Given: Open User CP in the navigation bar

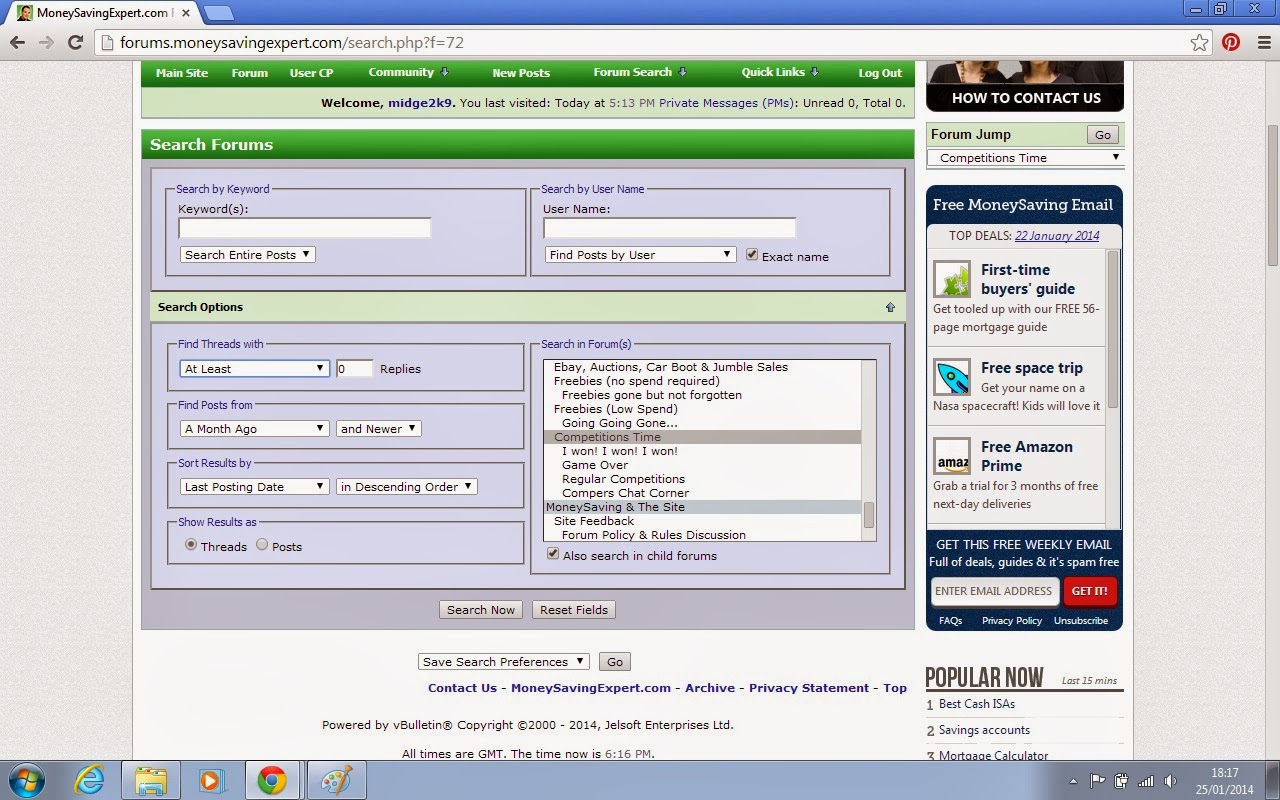Looking at the screenshot, I should pos(311,73).
